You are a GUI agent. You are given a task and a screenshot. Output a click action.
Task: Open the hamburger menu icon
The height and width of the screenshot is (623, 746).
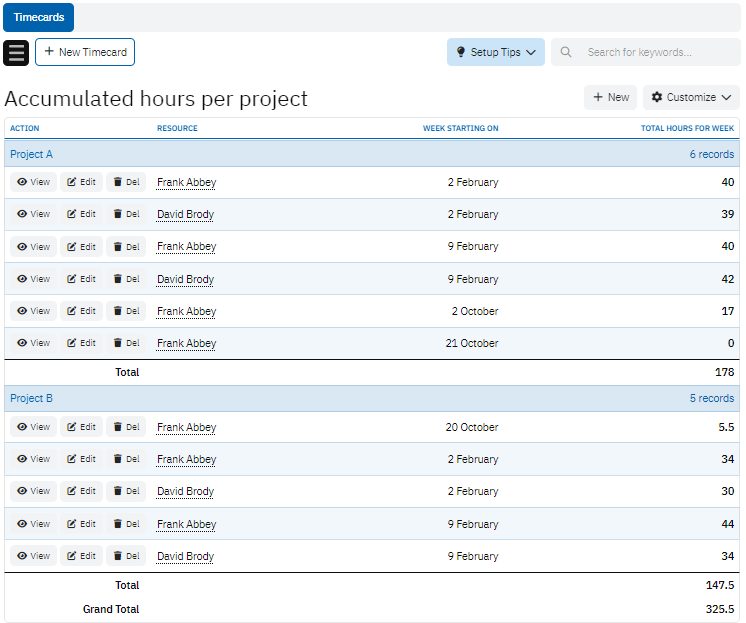16,53
